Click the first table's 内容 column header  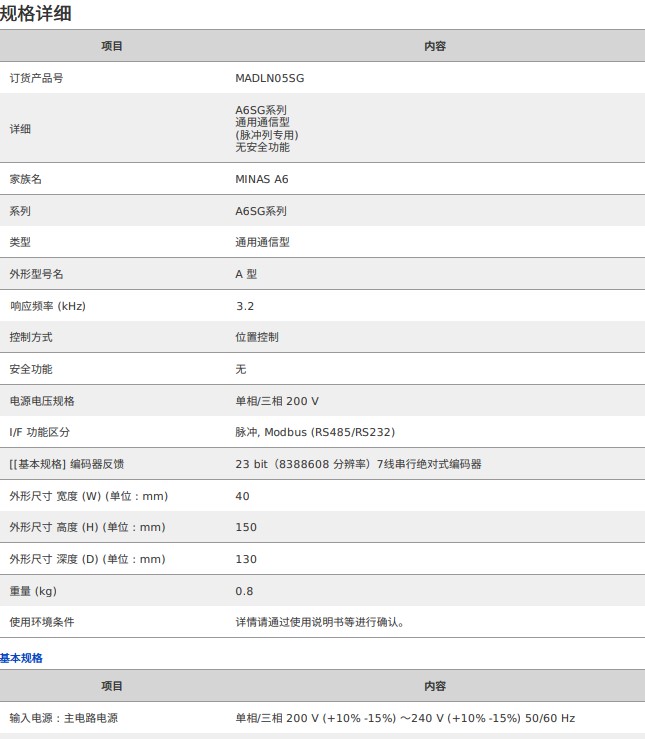tap(434, 46)
